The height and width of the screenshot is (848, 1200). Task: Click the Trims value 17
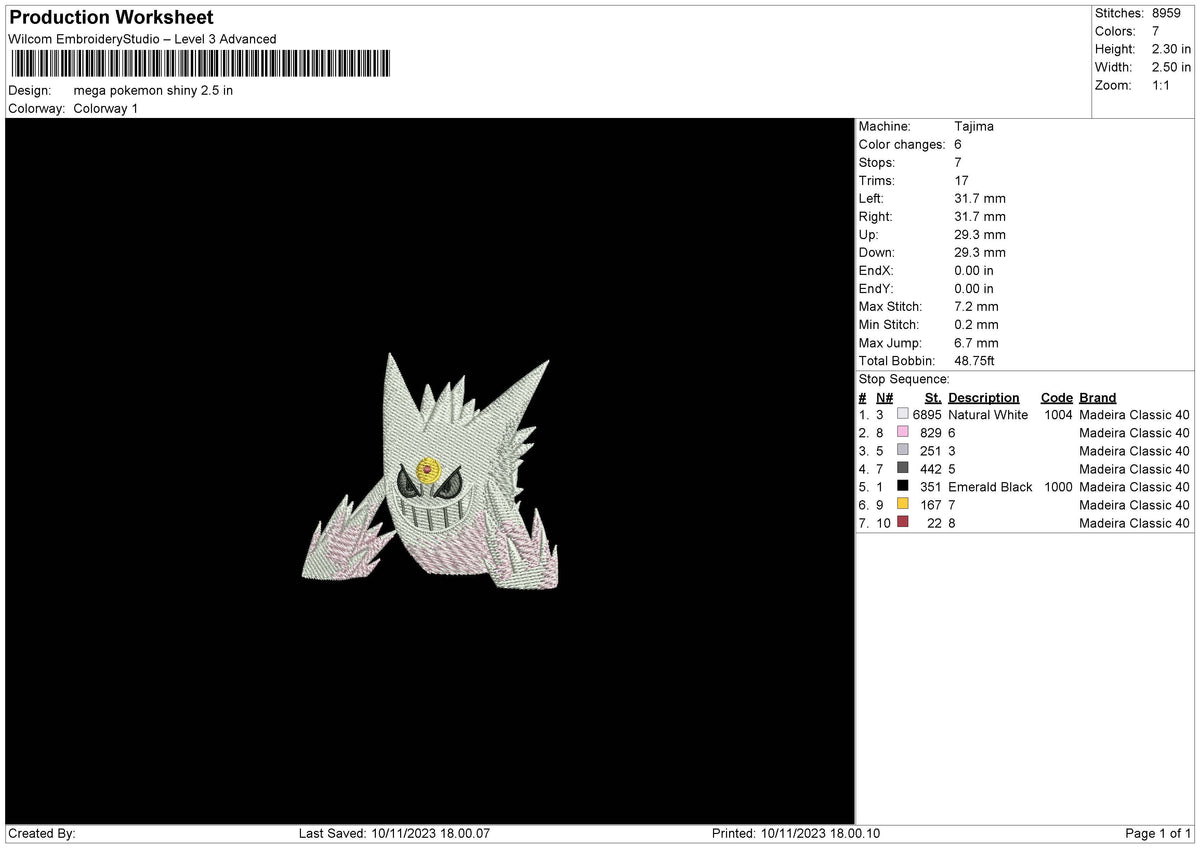pyautogui.click(x=962, y=180)
